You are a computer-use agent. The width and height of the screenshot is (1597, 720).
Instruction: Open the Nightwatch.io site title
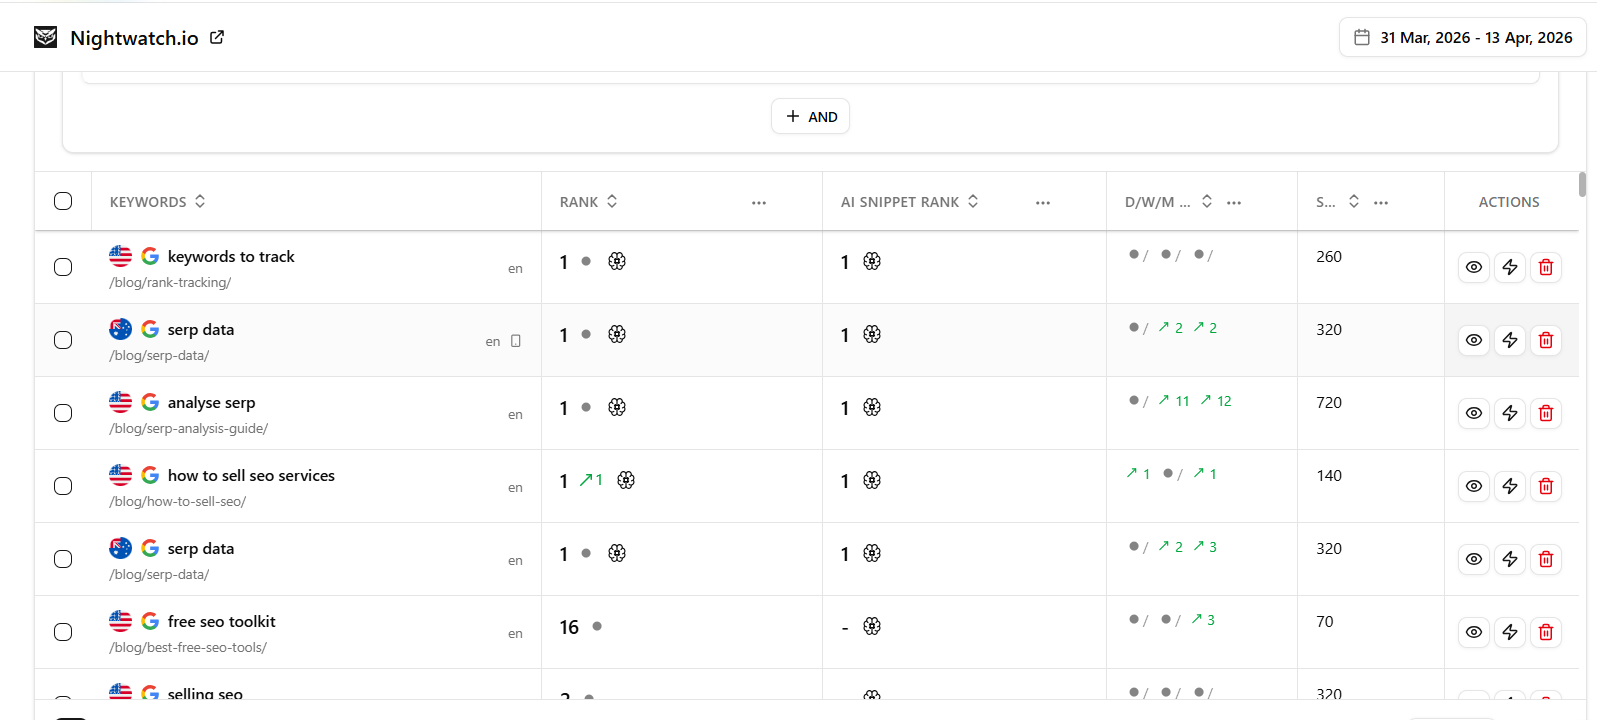134,38
